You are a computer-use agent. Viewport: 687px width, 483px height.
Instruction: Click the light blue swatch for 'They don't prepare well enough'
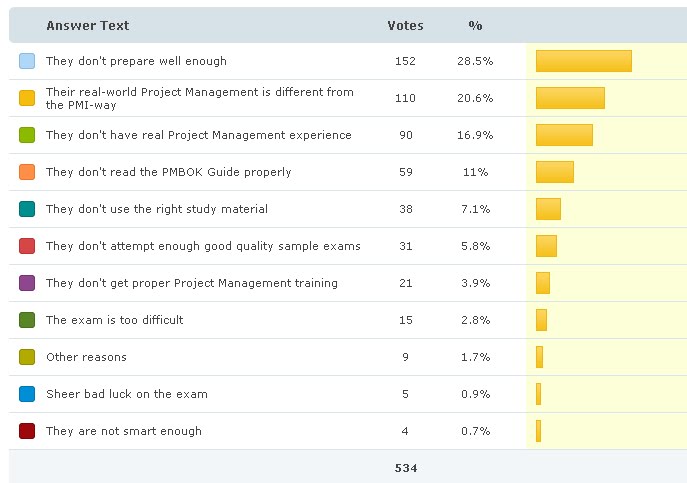coord(27,61)
